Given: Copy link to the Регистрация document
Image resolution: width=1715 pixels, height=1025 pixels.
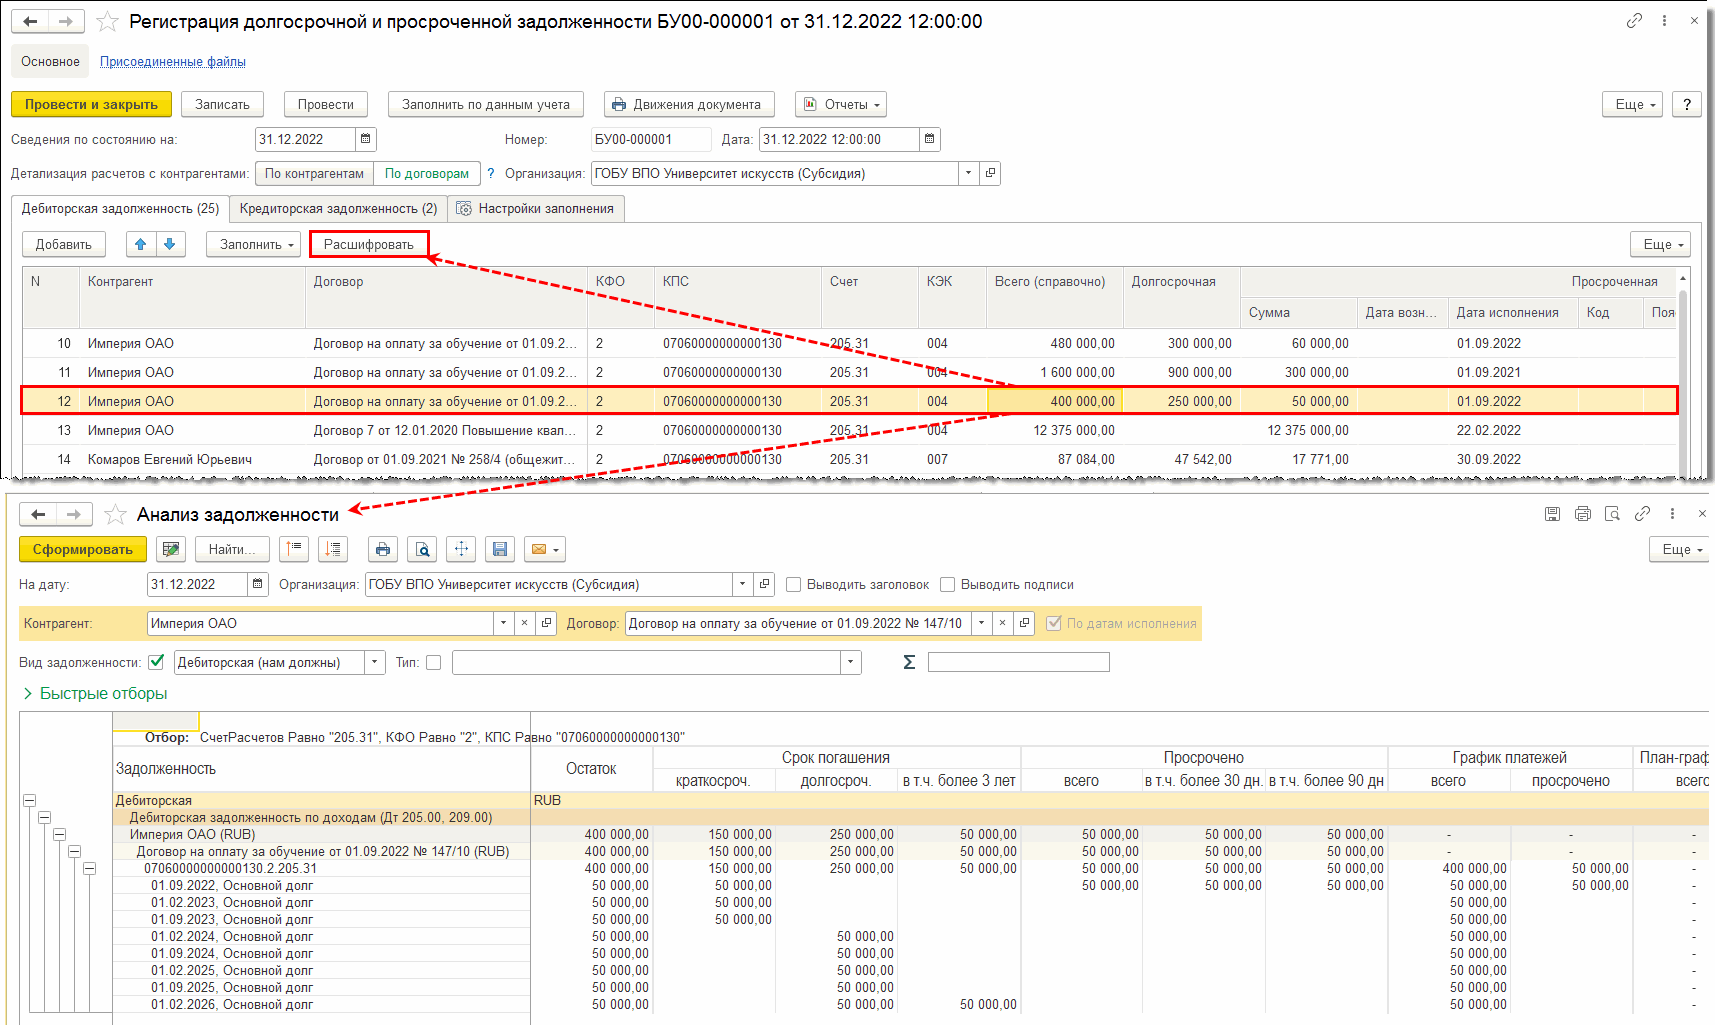Looking at the screenshot, I should click(1634, 20).
